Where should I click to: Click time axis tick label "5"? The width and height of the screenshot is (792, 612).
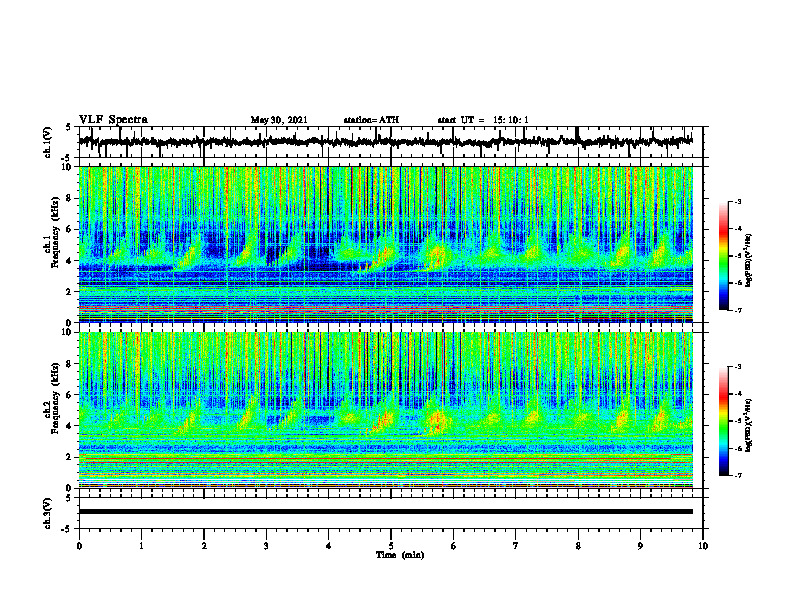click(391, 546)
